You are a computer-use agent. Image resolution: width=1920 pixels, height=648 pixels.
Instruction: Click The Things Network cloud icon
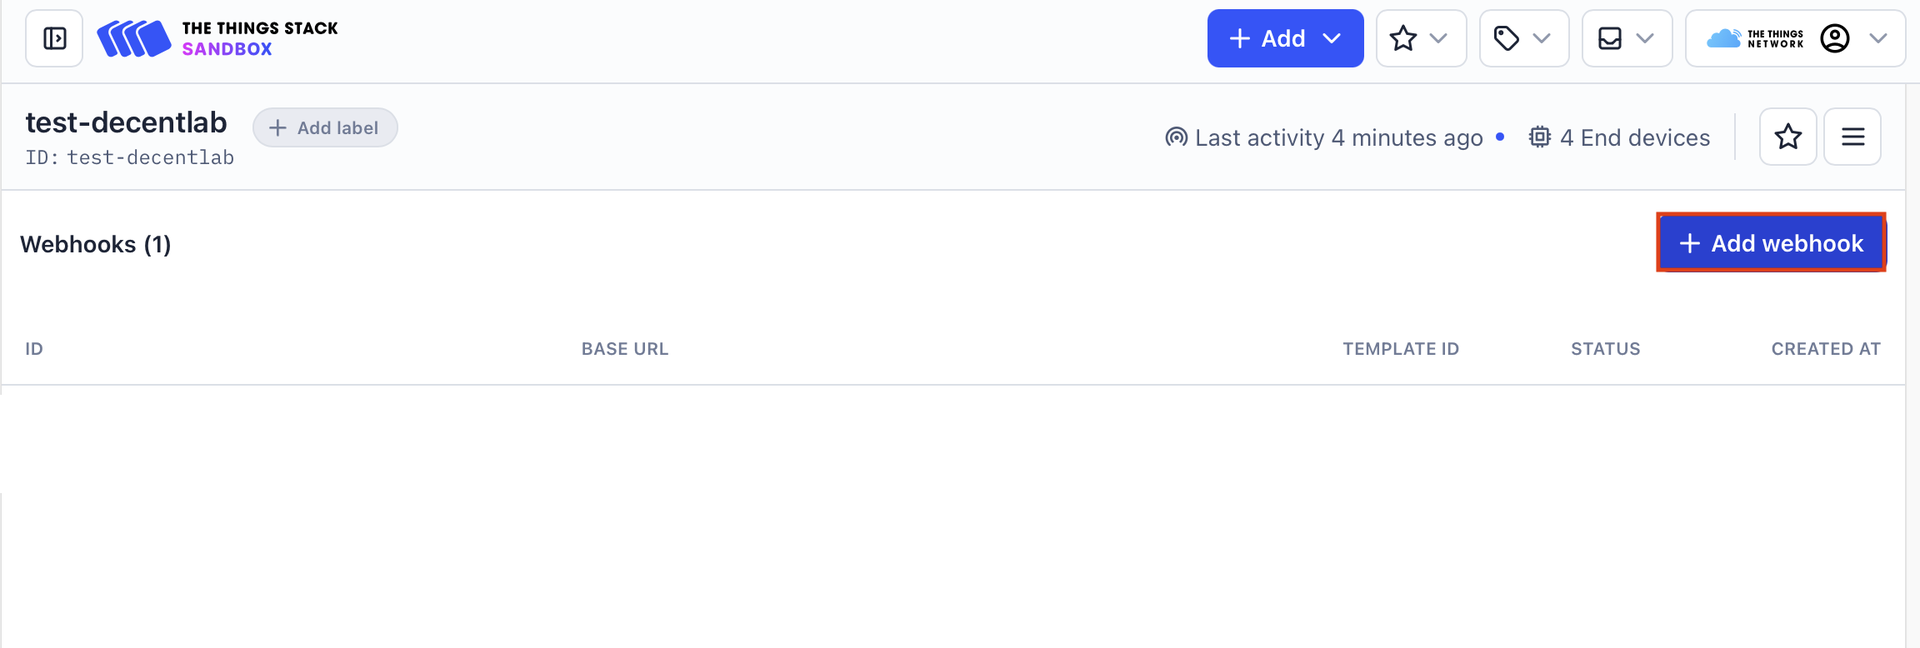point(1723,38)
